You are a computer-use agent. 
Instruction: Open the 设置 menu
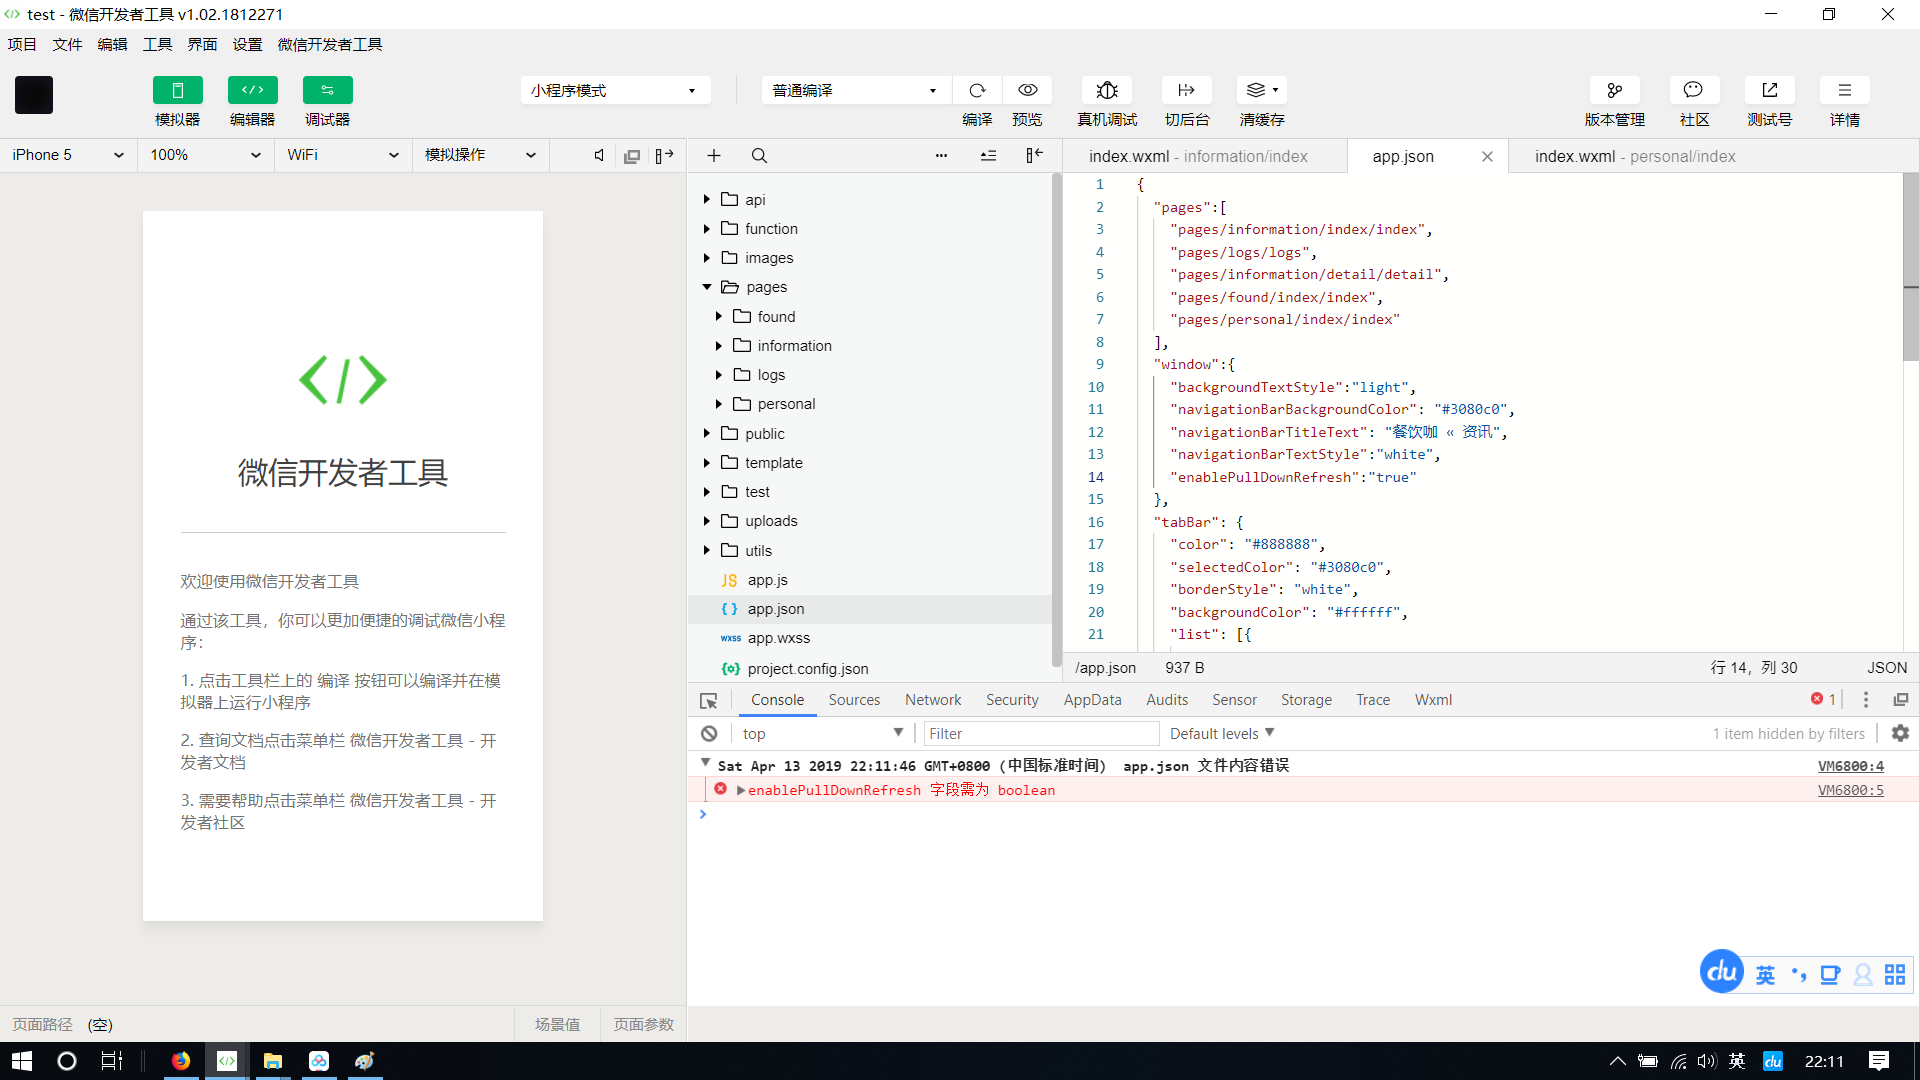coord(247,44)
